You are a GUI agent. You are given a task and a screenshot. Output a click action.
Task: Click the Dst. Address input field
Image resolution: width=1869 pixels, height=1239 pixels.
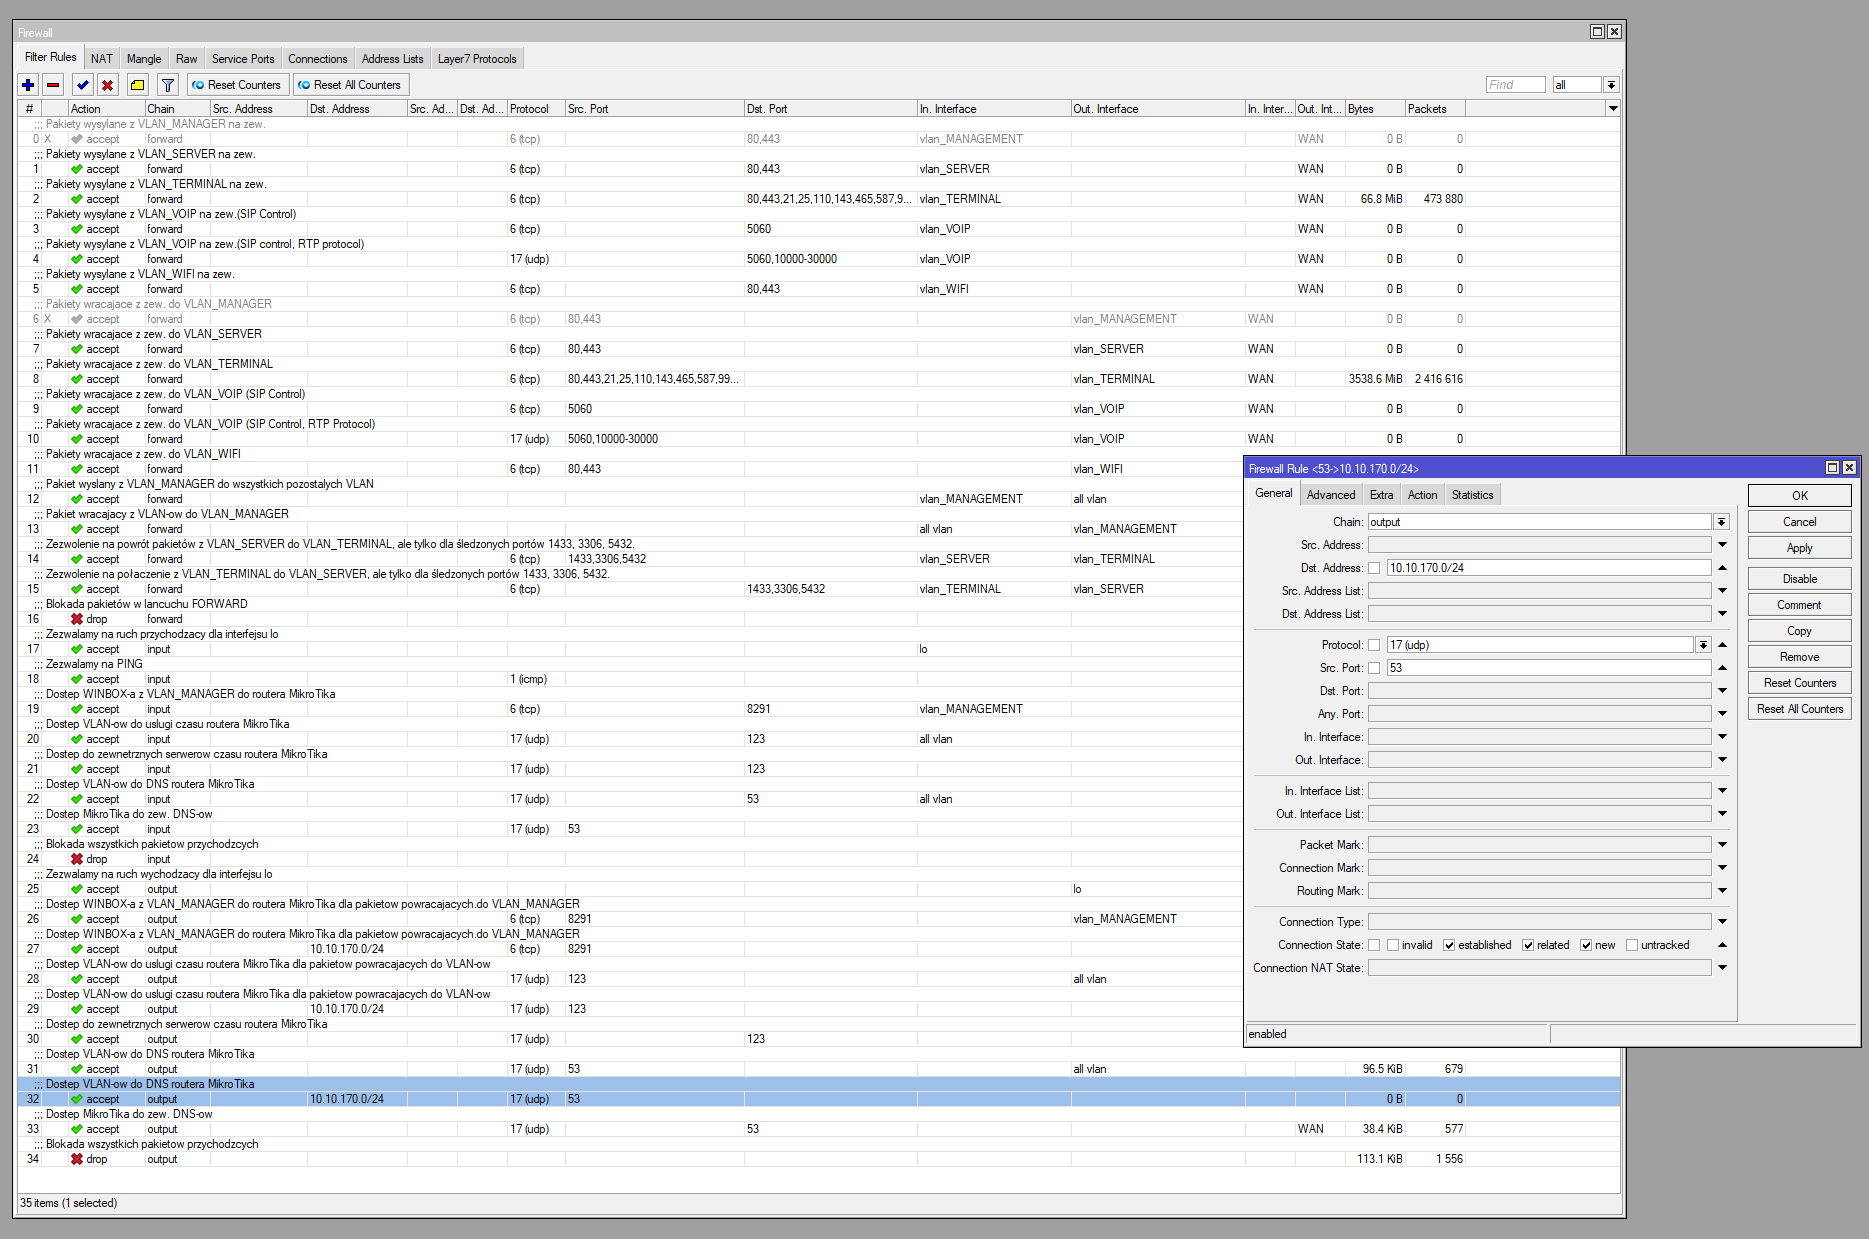[x=1548, y=568]
